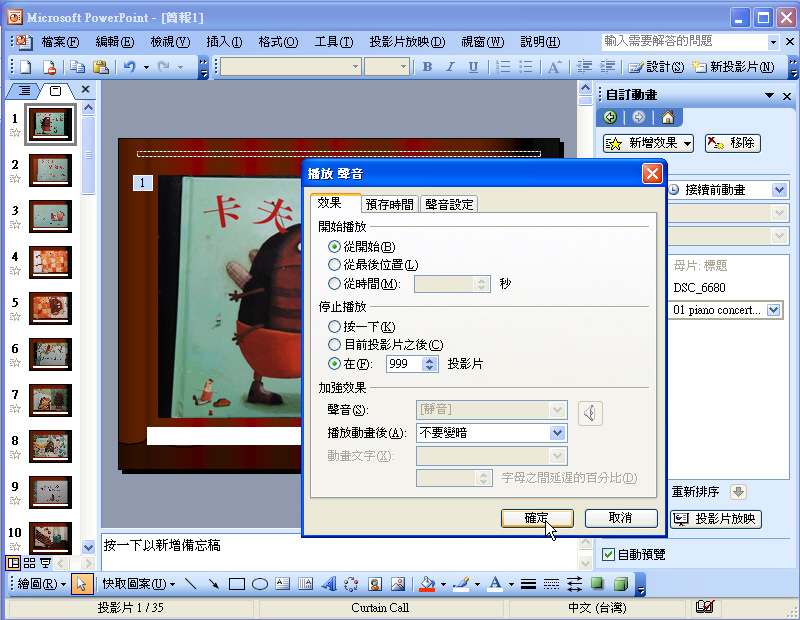The width and height of the screenshot is (800, 620).
Task: Open the 播放動畫後 不要變暗 dropdown
Action: pos(558,433)
